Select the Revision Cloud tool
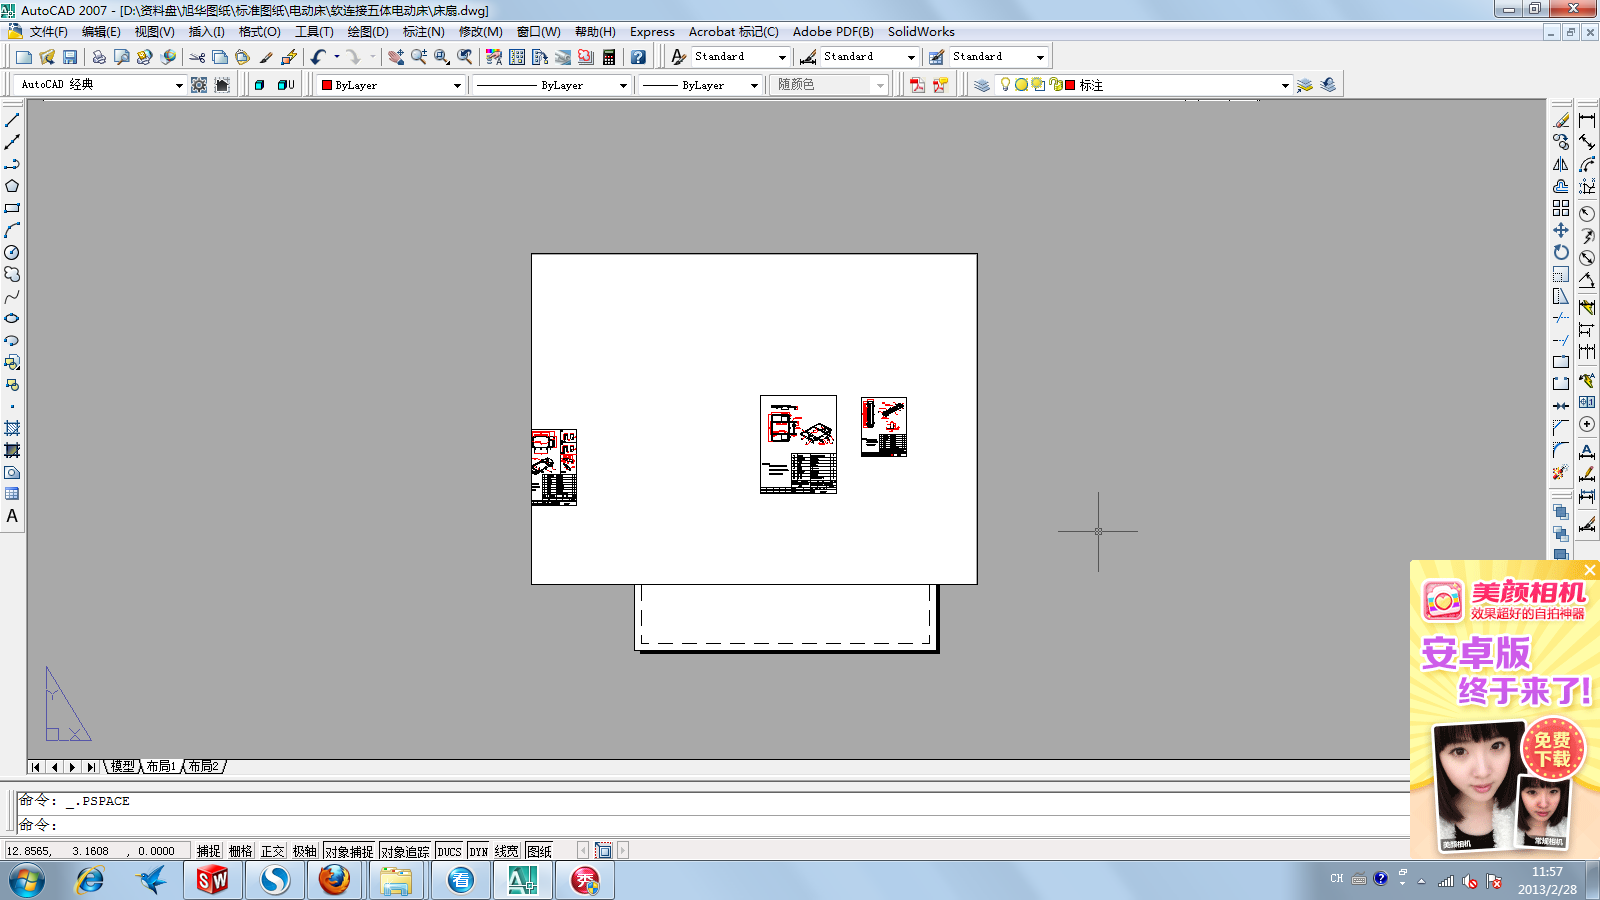1600x900 pixels. [x=12, y=274]
